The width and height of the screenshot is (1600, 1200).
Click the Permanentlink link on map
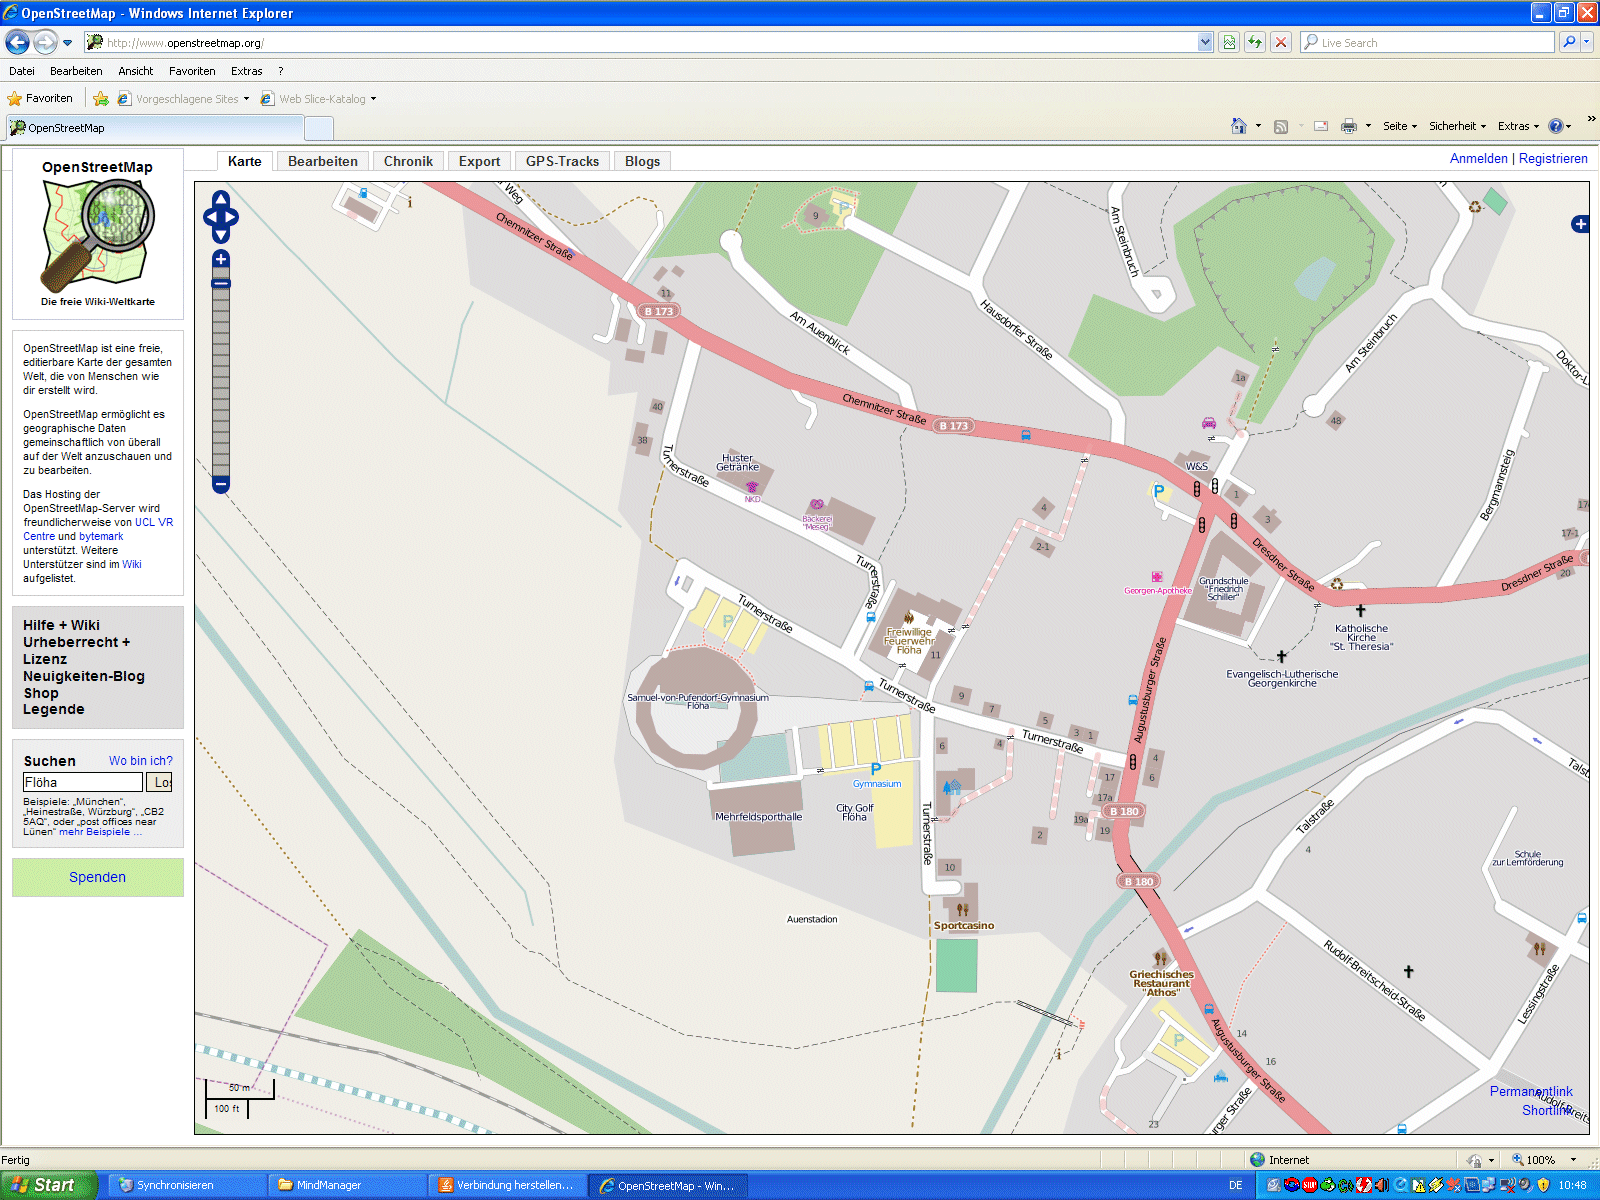click(1531, 1091)
